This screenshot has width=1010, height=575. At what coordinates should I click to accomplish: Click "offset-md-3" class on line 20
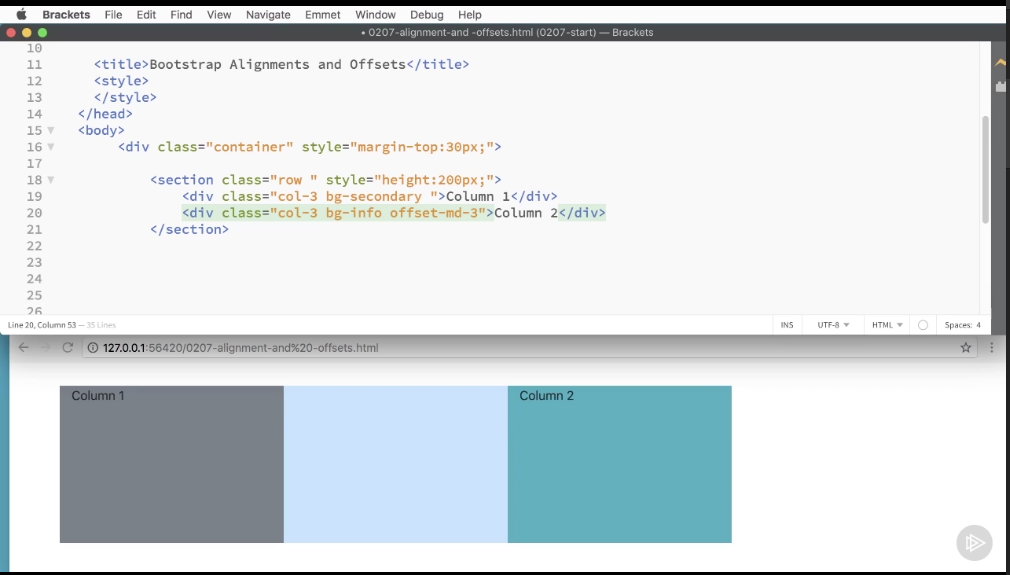pos(434,213)
